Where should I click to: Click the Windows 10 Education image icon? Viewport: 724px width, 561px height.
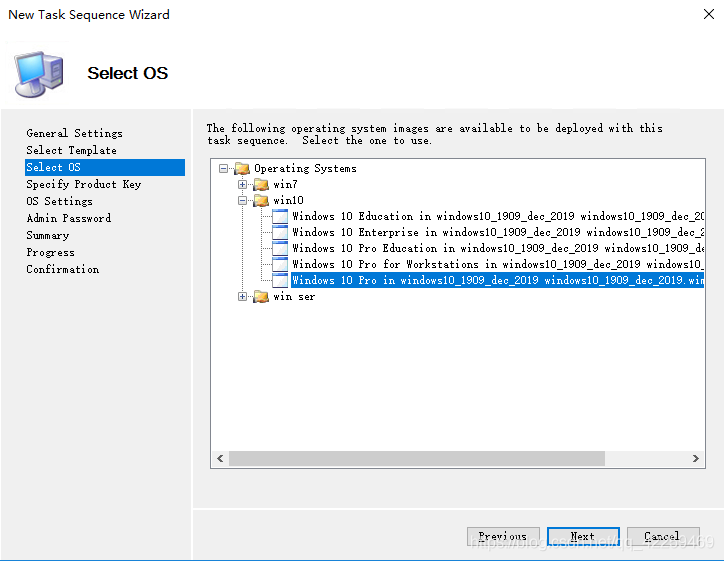click(x=280, y=217)
